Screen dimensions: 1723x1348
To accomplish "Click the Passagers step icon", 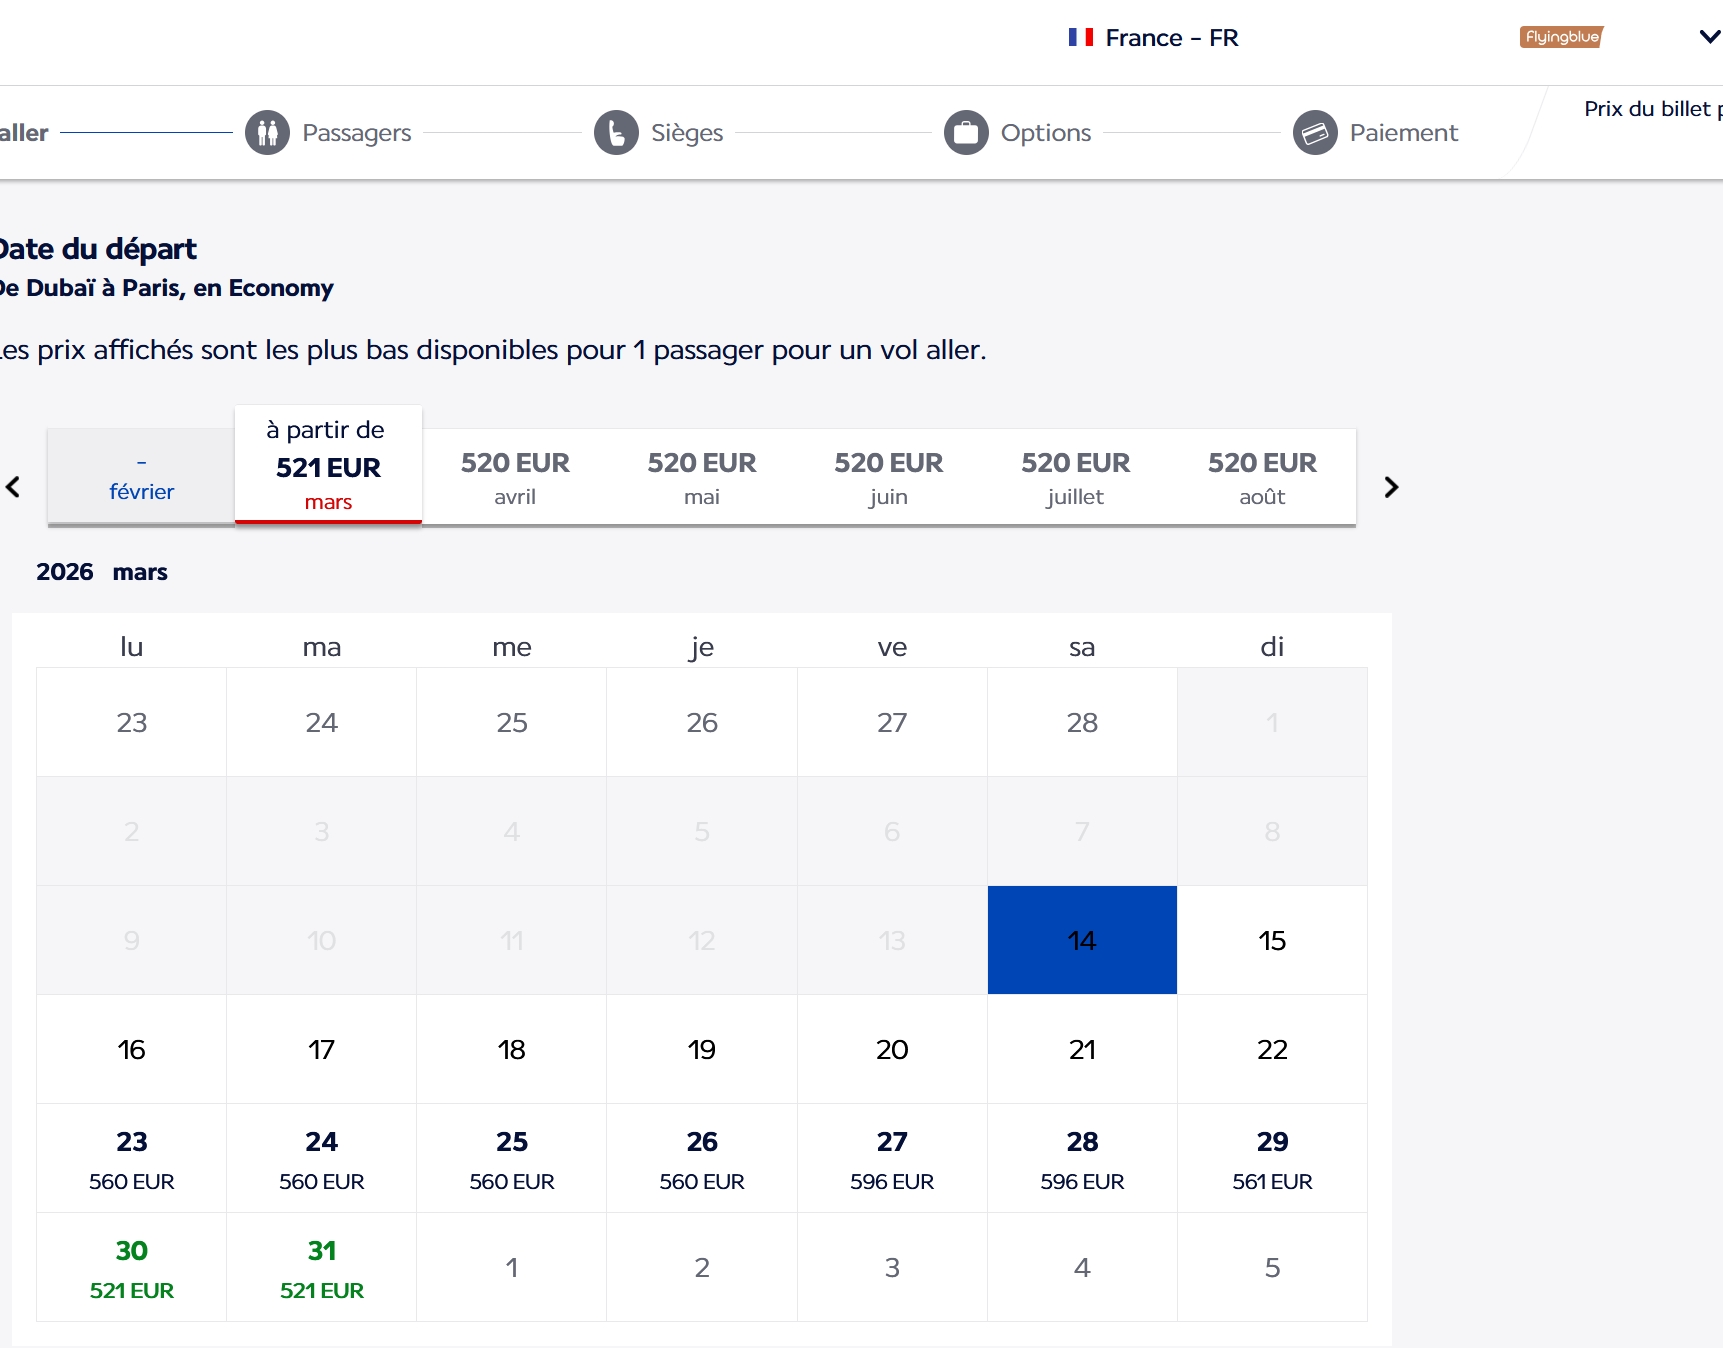I will 267,132.
